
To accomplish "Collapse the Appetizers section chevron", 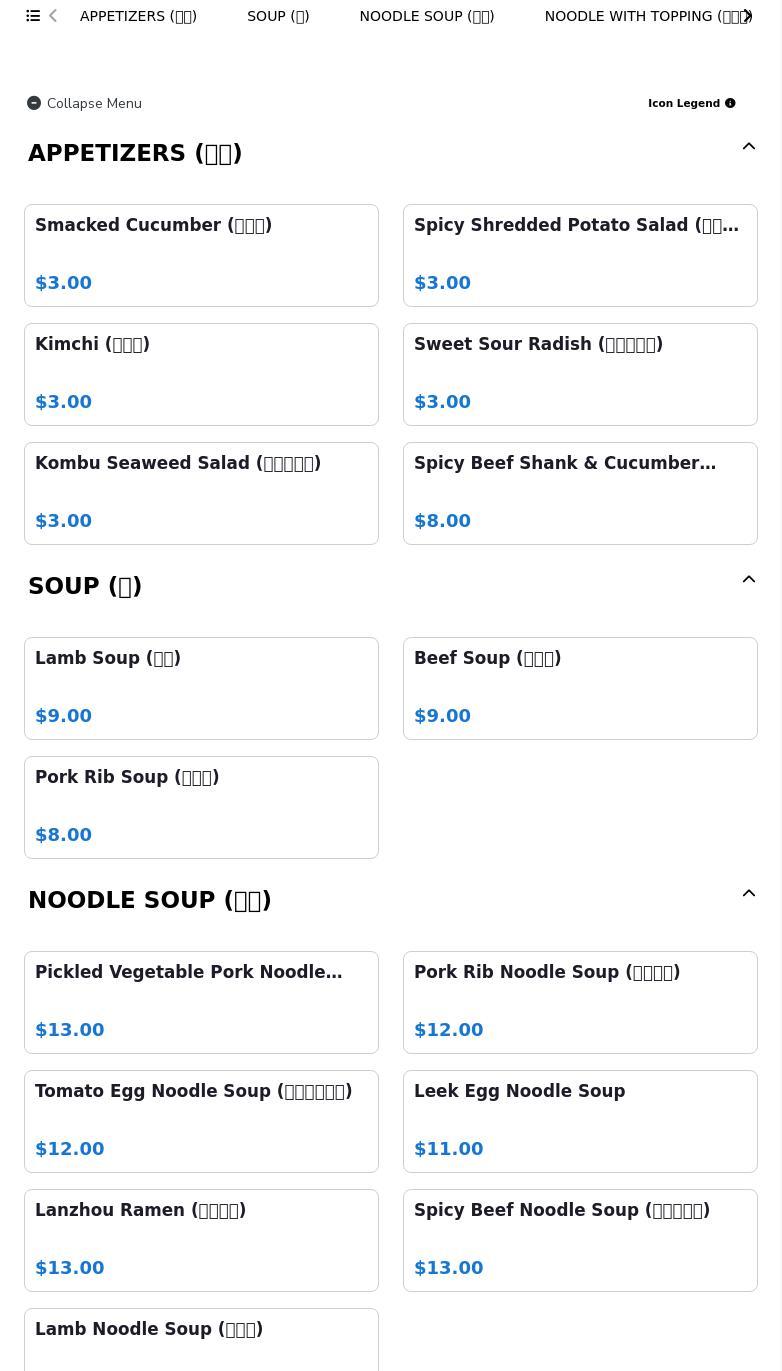I will pos(748,147).
